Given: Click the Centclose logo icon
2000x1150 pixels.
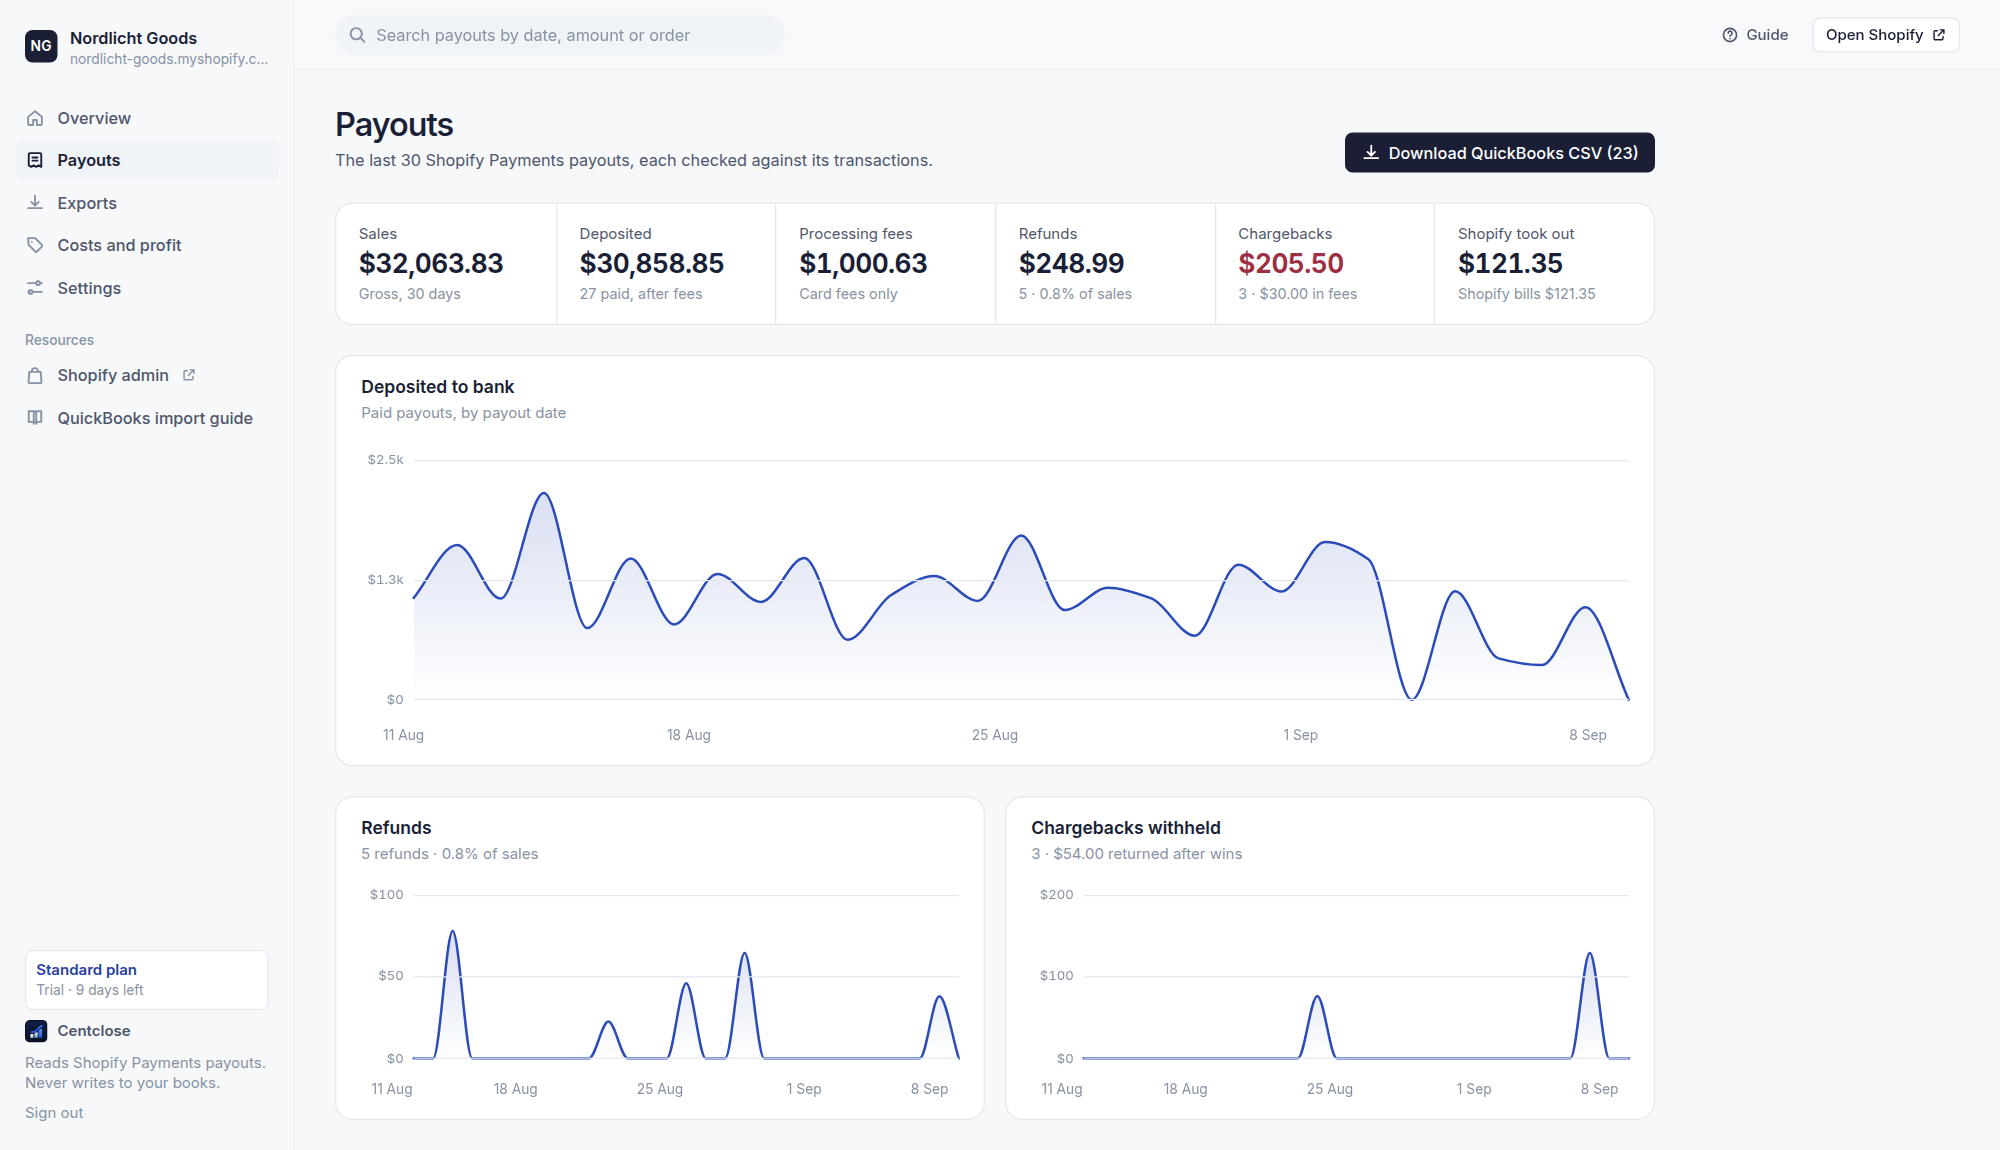Looking at the screenshot, I should point(36,1031).
